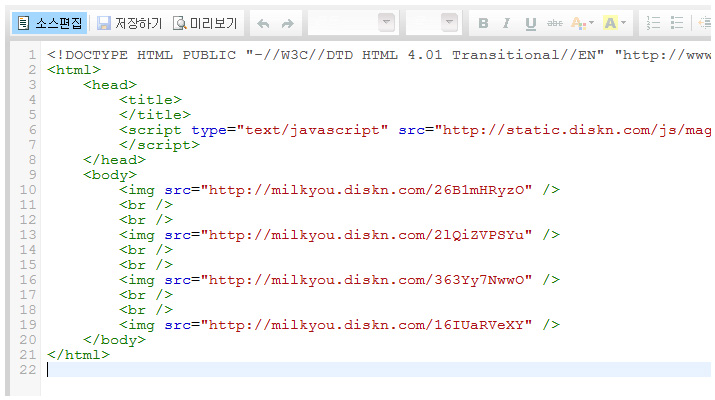Click the DOCTYPE declaration on line 1
Image resolution: width=715 pixels, height=400 pixels.
point(378,55)
